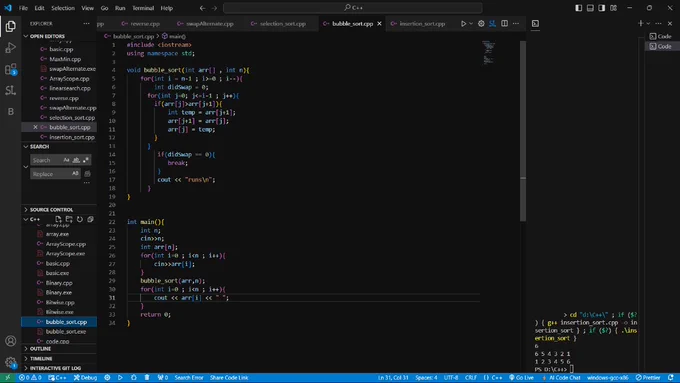Toggle Match Whole Word in search field

coord(76,160)
